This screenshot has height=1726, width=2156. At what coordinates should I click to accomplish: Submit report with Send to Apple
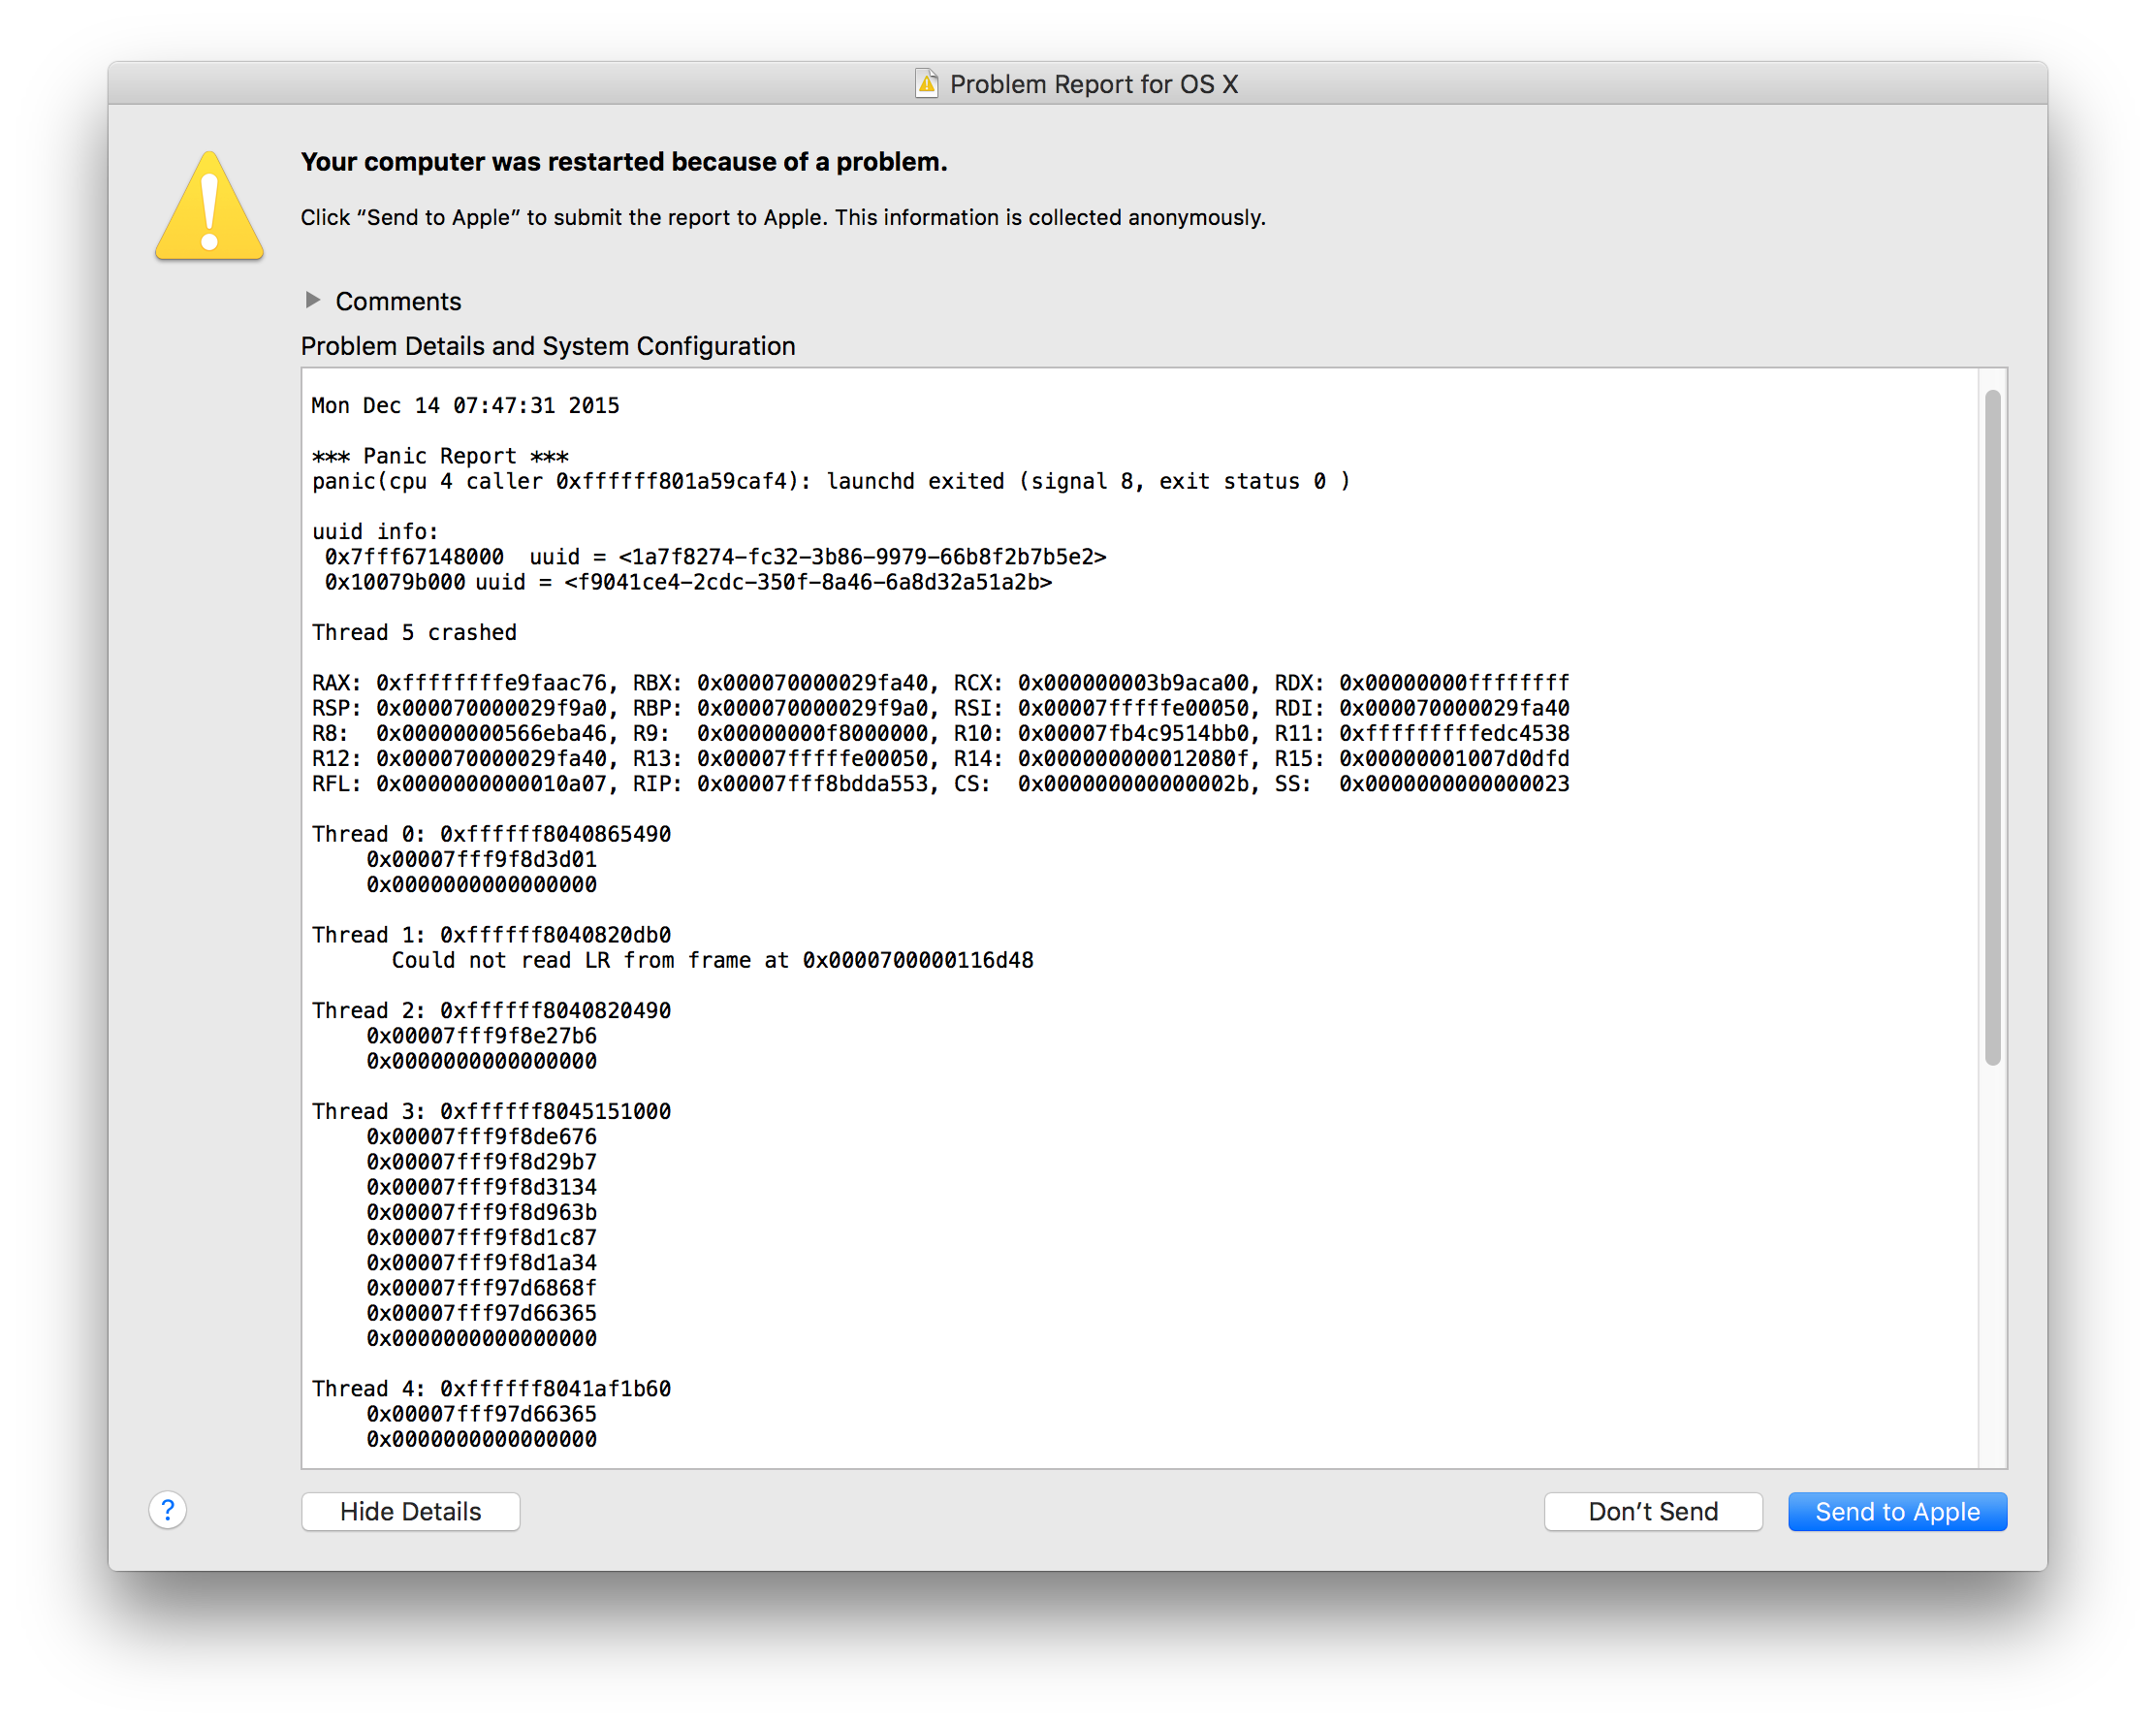pyautogui.click(x=1896, y=1511)
